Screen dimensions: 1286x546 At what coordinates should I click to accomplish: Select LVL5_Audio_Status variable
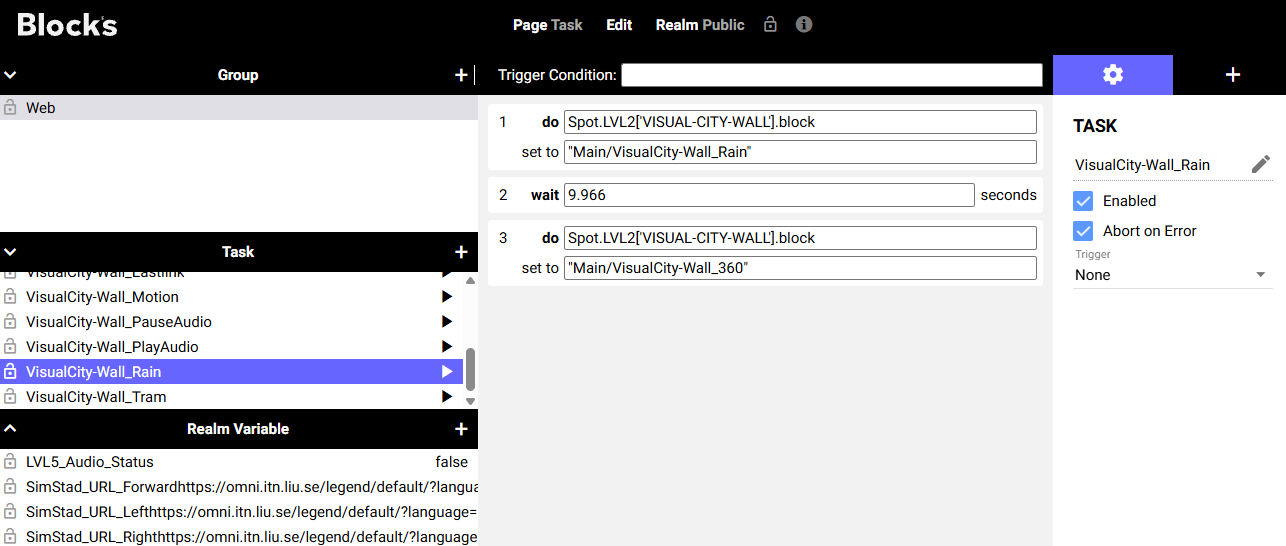[239, 462]
